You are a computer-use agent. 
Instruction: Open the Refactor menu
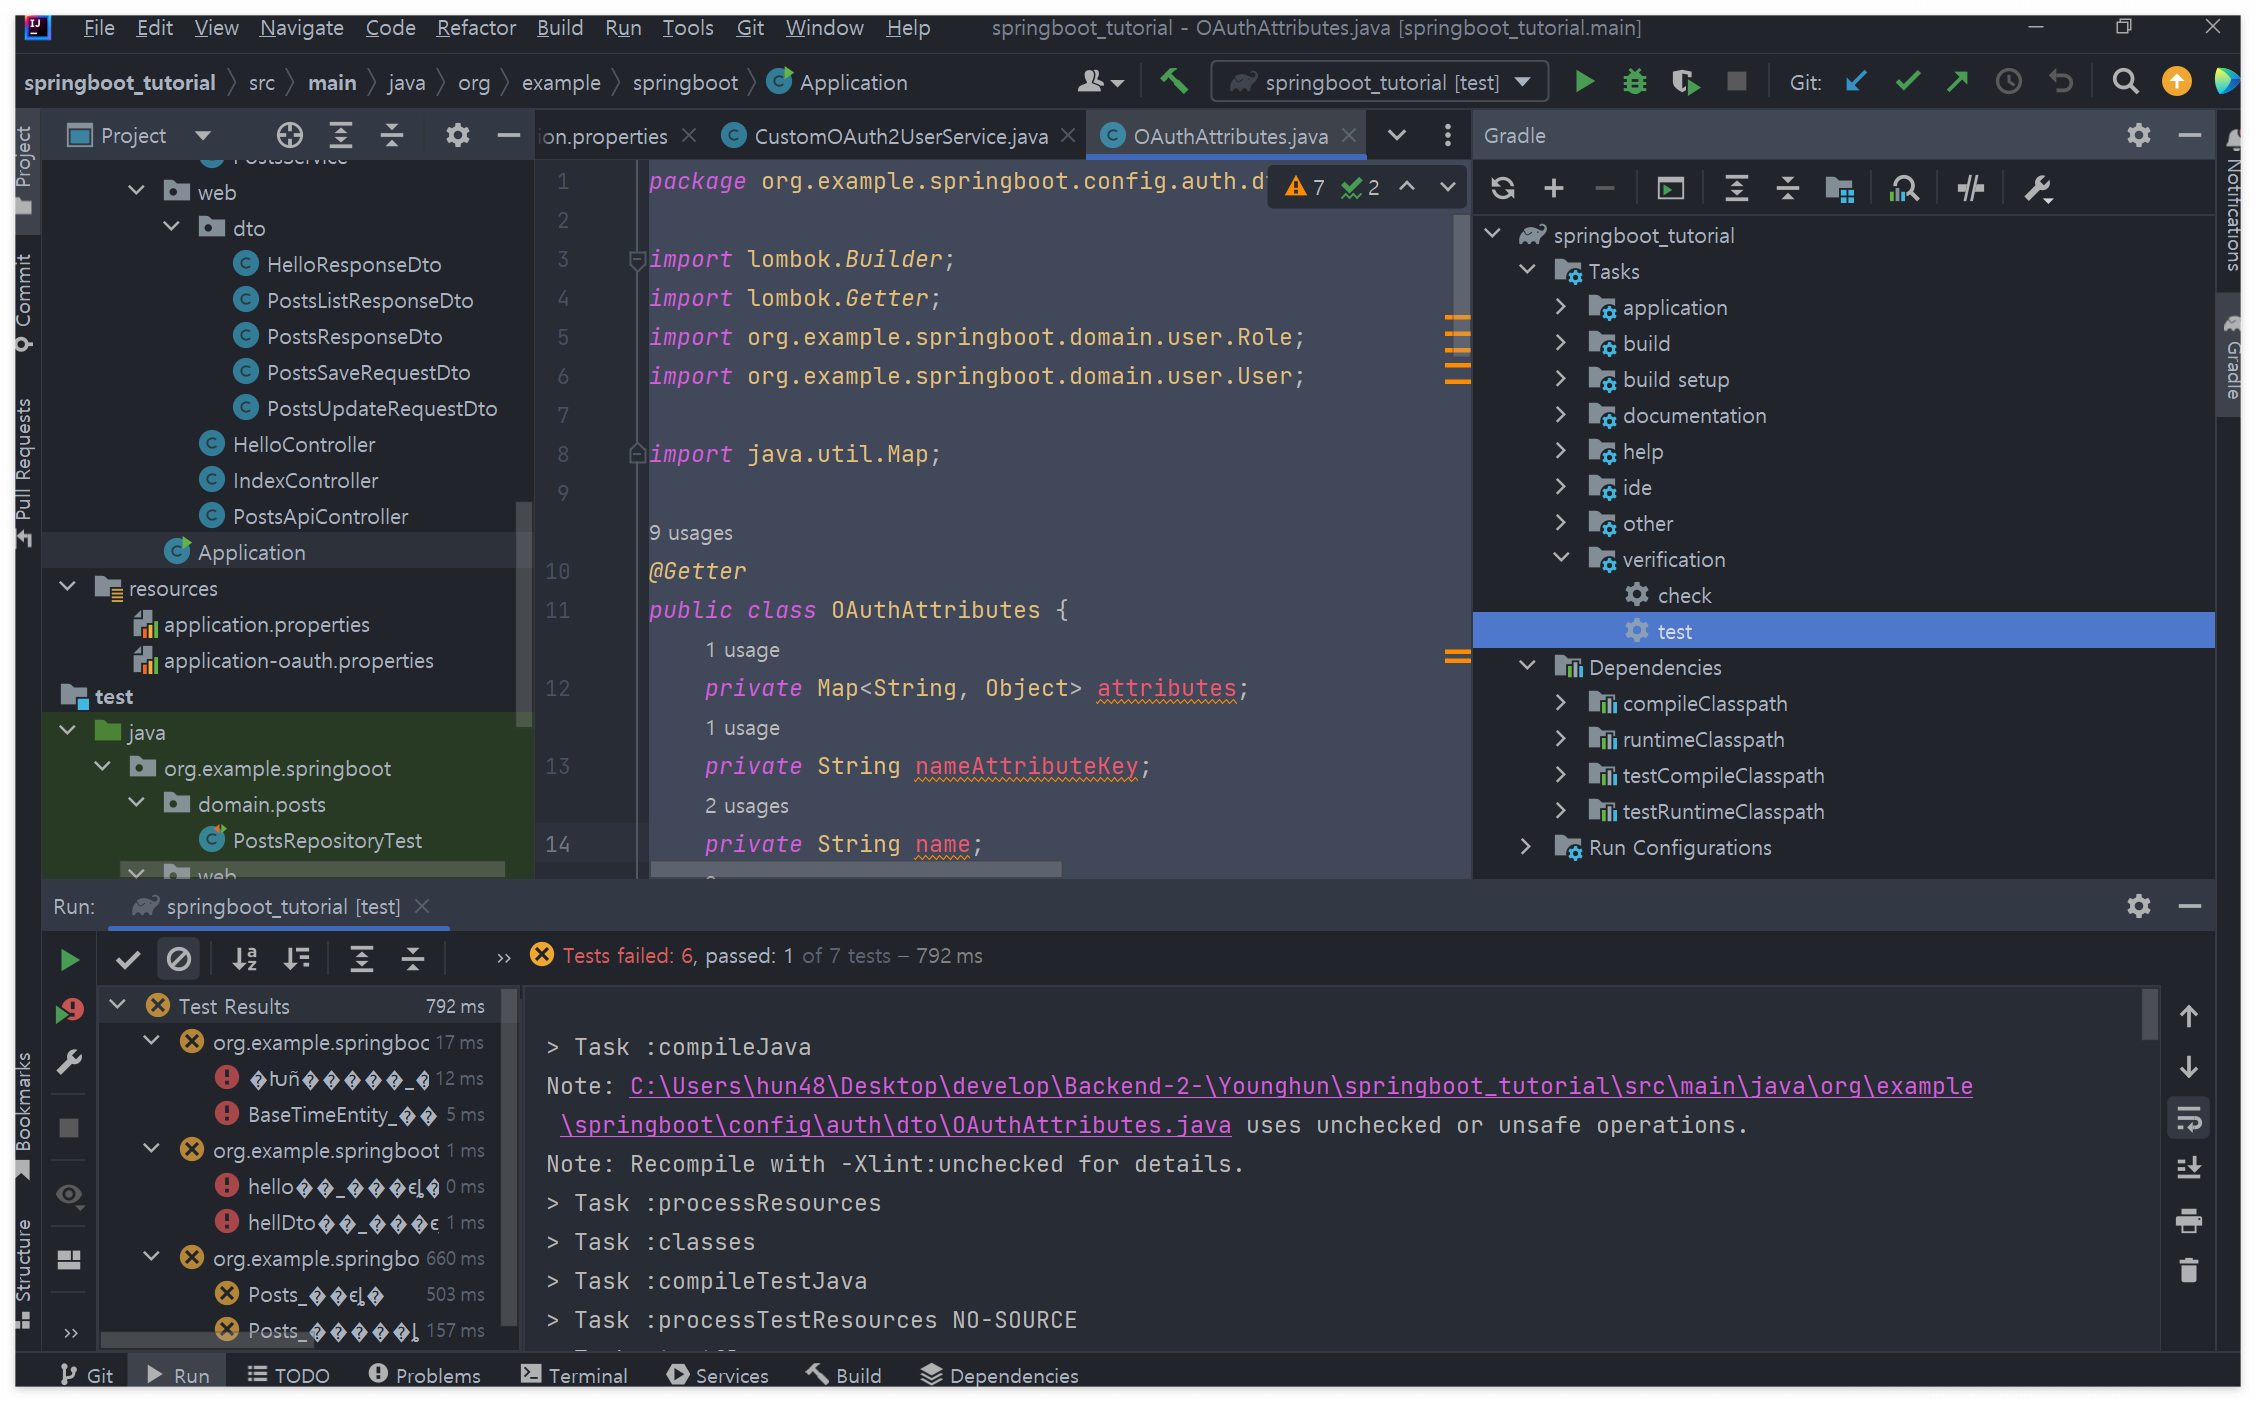(475, 27)
